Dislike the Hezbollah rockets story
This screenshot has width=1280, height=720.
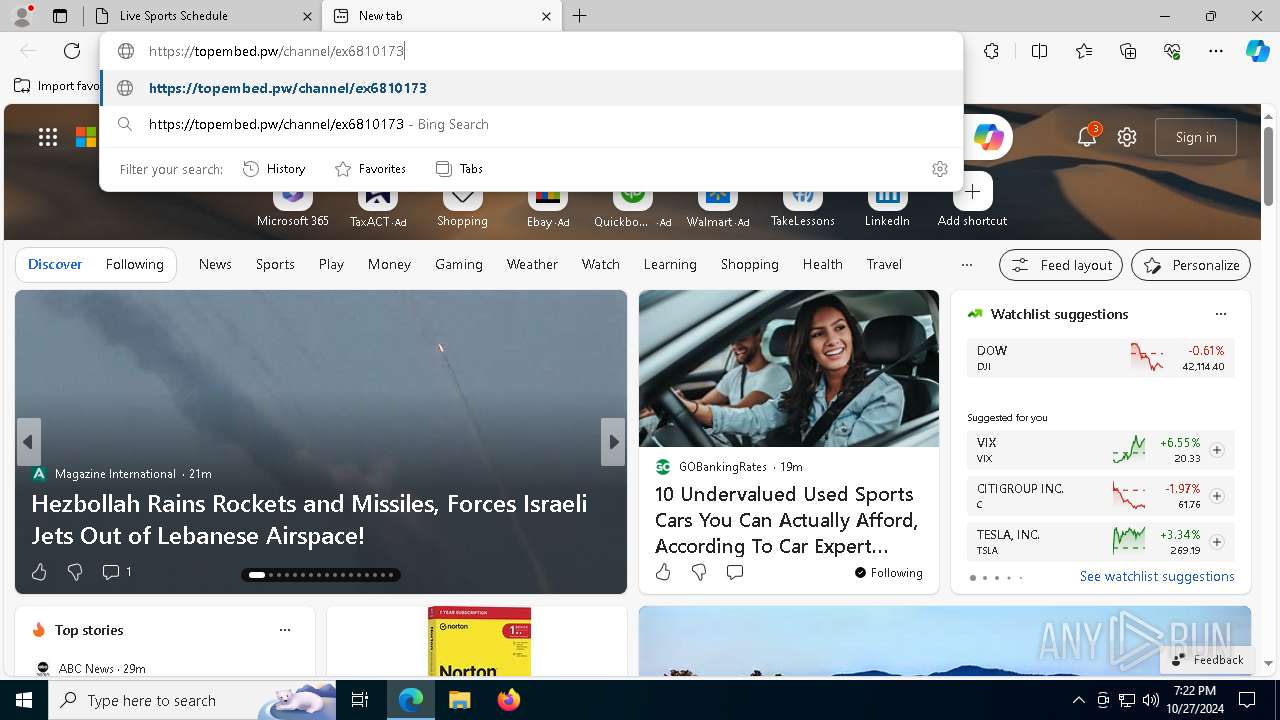[75, 572]
